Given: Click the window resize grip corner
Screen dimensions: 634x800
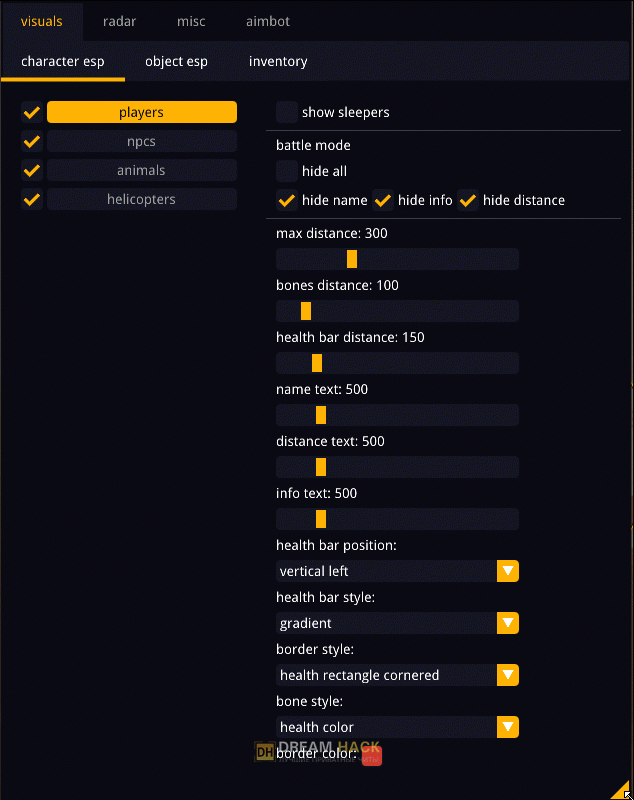Looking at the screenshot, I should click(x=621, y=789).
